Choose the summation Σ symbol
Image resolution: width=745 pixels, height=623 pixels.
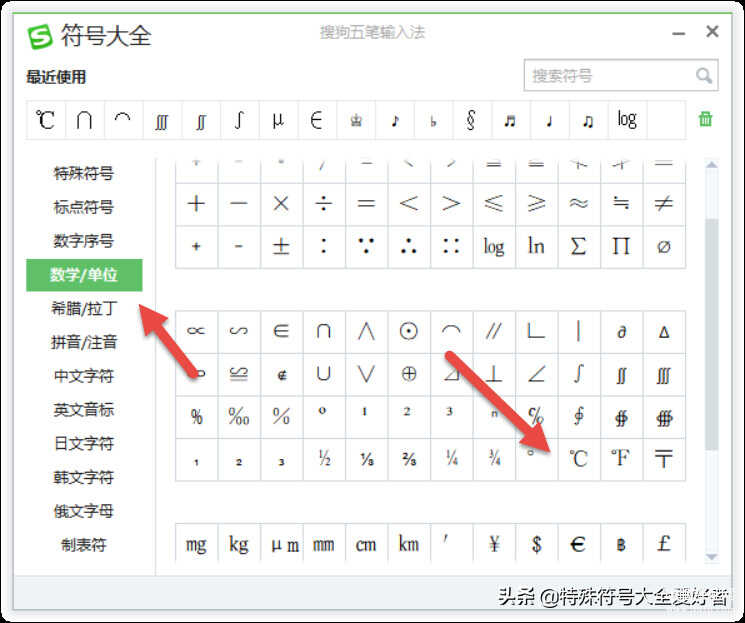(x=579, y=247)
